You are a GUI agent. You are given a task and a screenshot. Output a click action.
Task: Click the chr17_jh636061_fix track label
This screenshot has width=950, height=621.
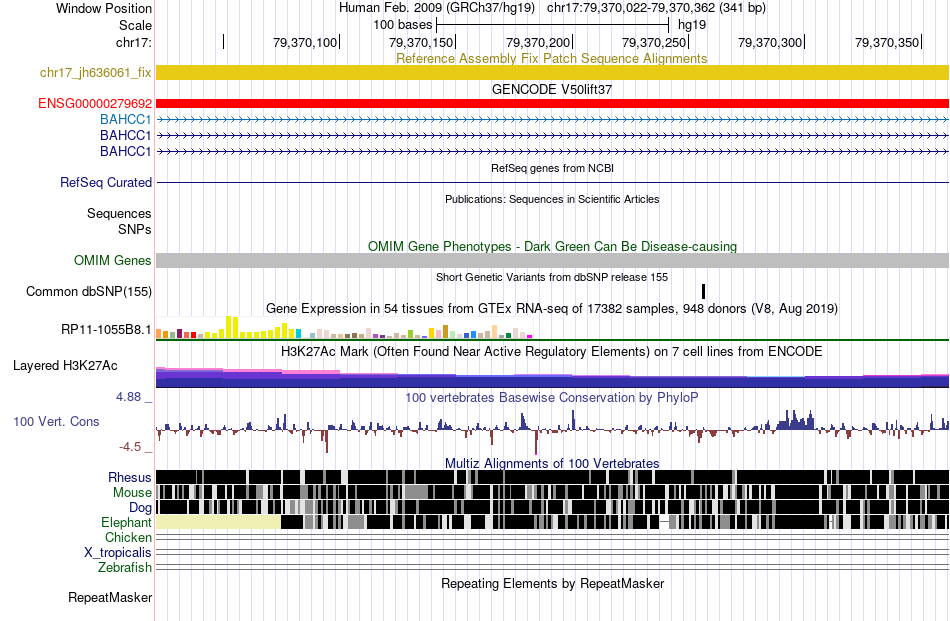coord(96,73)
